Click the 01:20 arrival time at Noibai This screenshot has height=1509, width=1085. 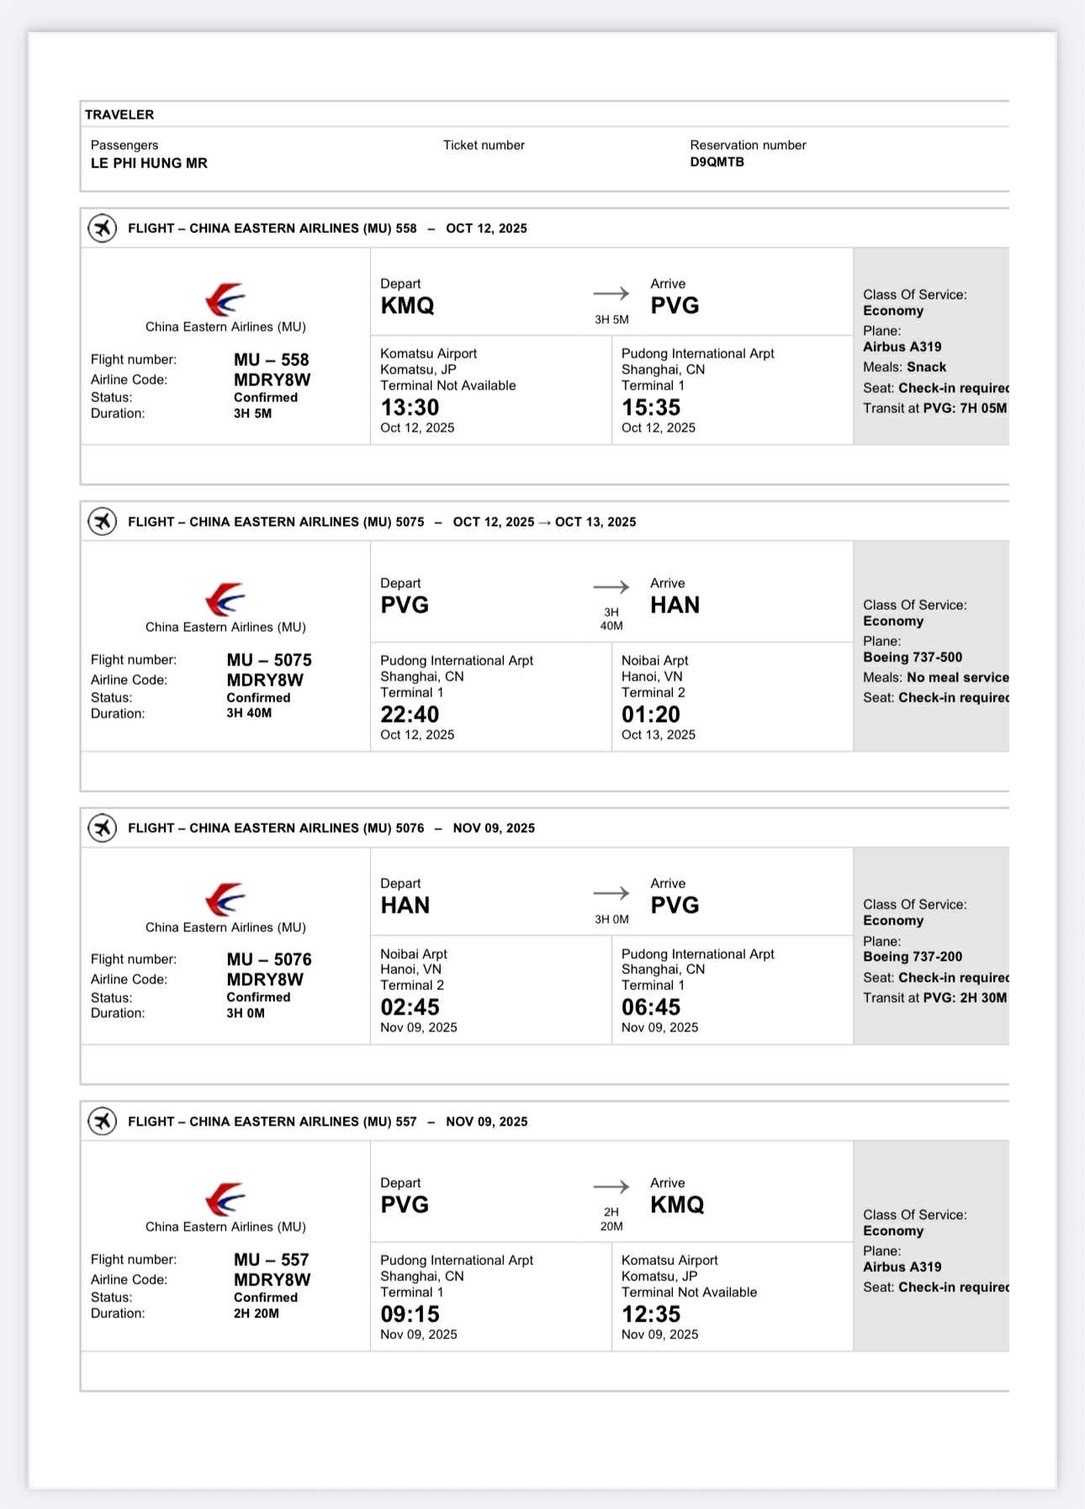(x=651, y=714)
